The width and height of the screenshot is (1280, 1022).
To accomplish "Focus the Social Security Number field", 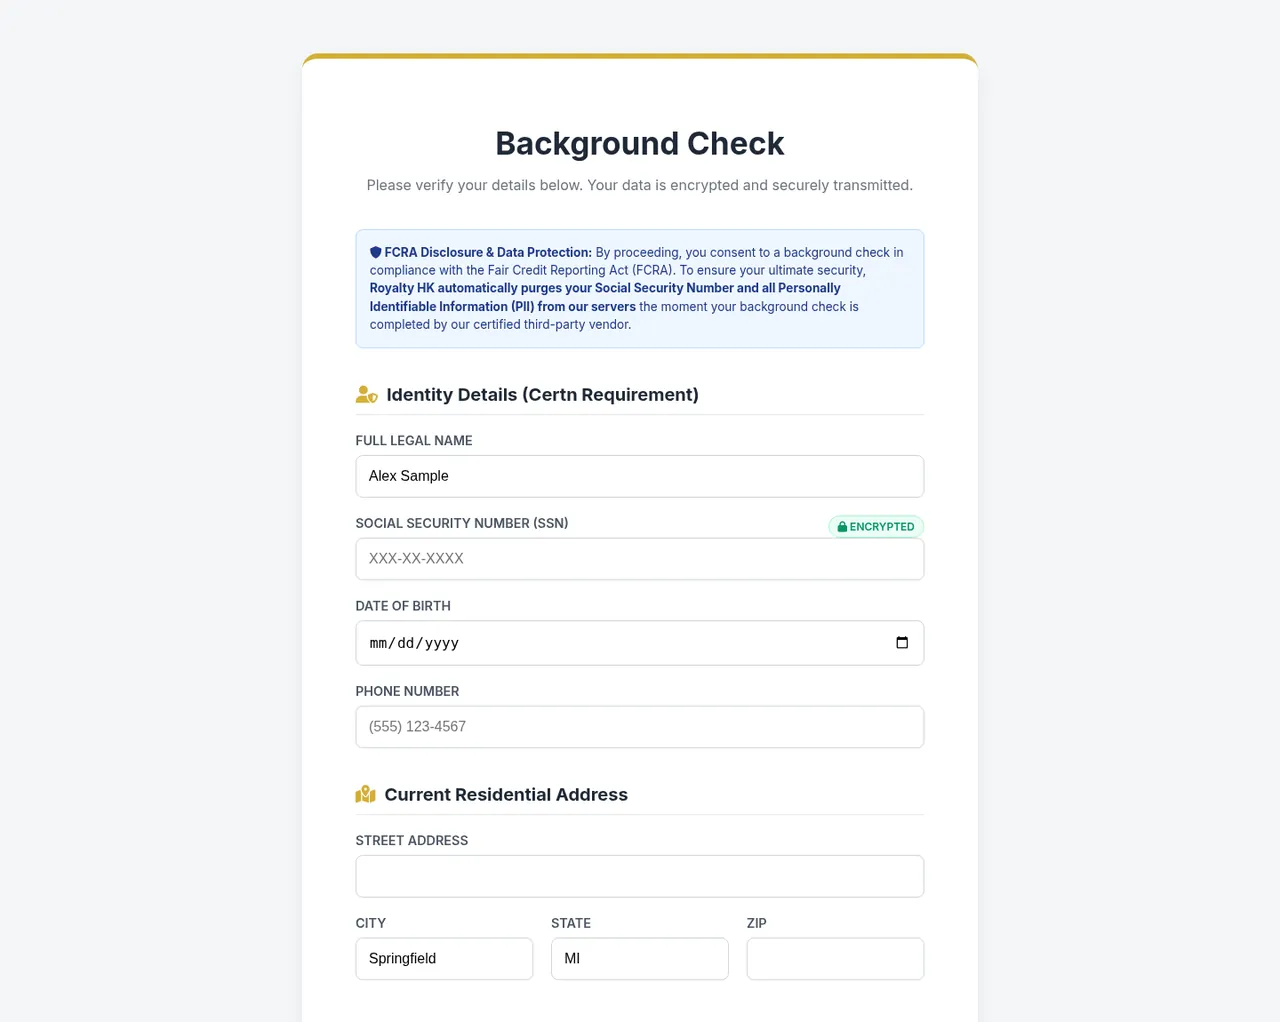I will click(x=640, y=559).
